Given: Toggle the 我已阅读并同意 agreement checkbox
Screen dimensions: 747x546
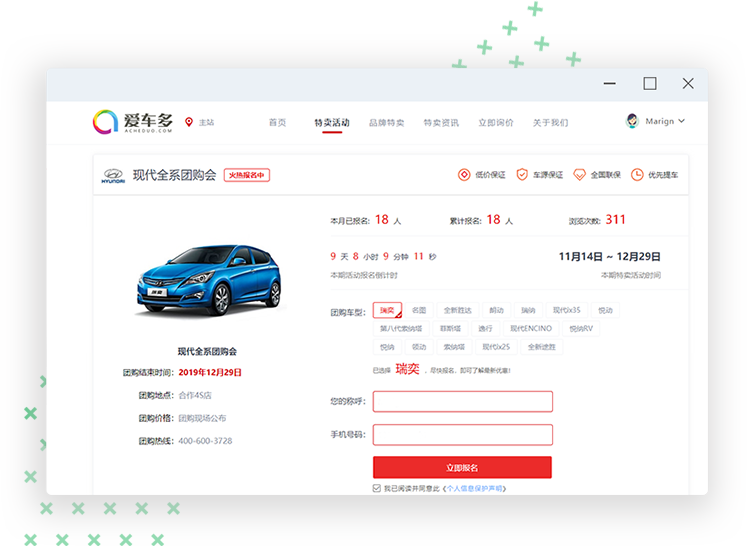Looking at the screenshot, I should 377,488.
